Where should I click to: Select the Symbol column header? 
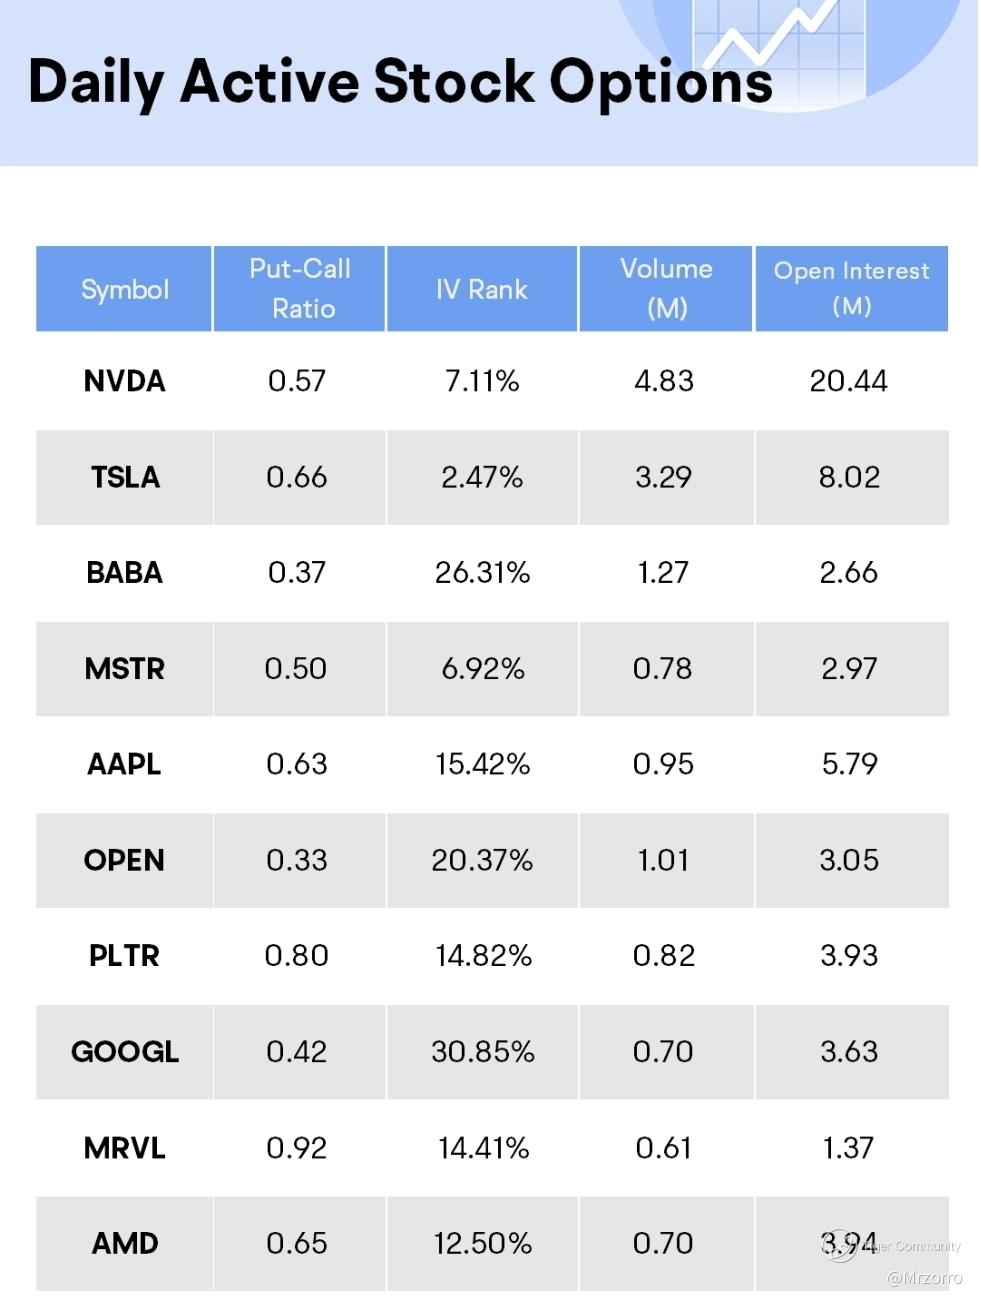(125, 289)
